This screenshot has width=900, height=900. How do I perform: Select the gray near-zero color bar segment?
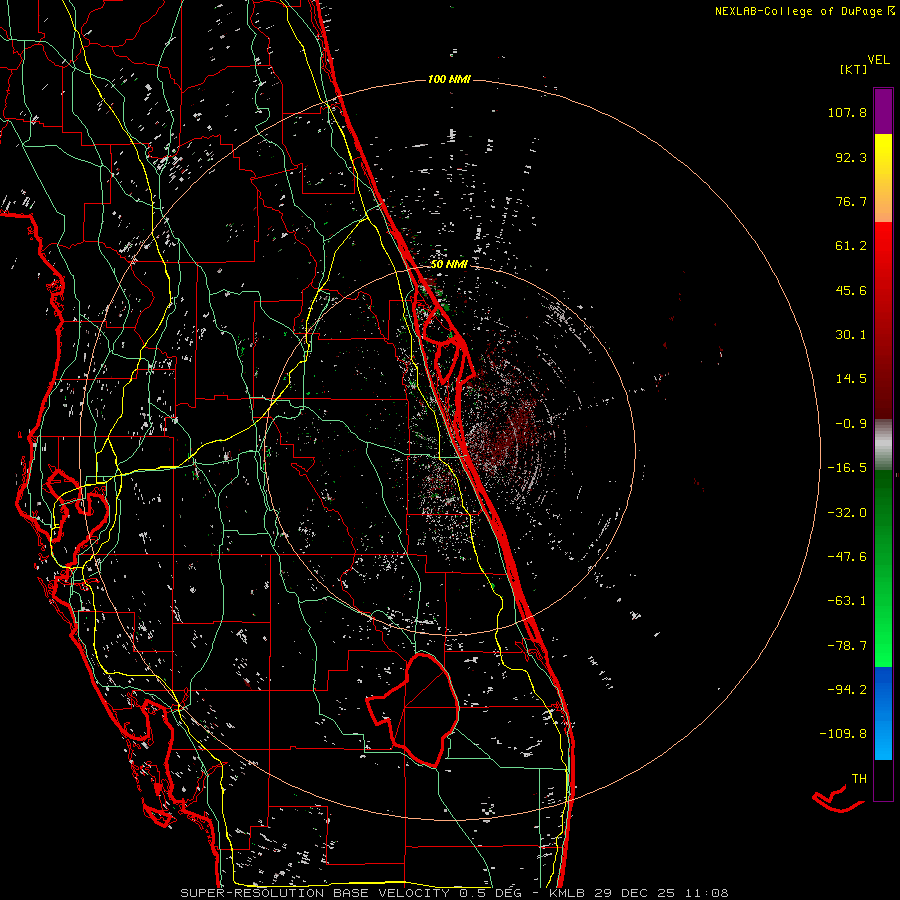point(883,444)
